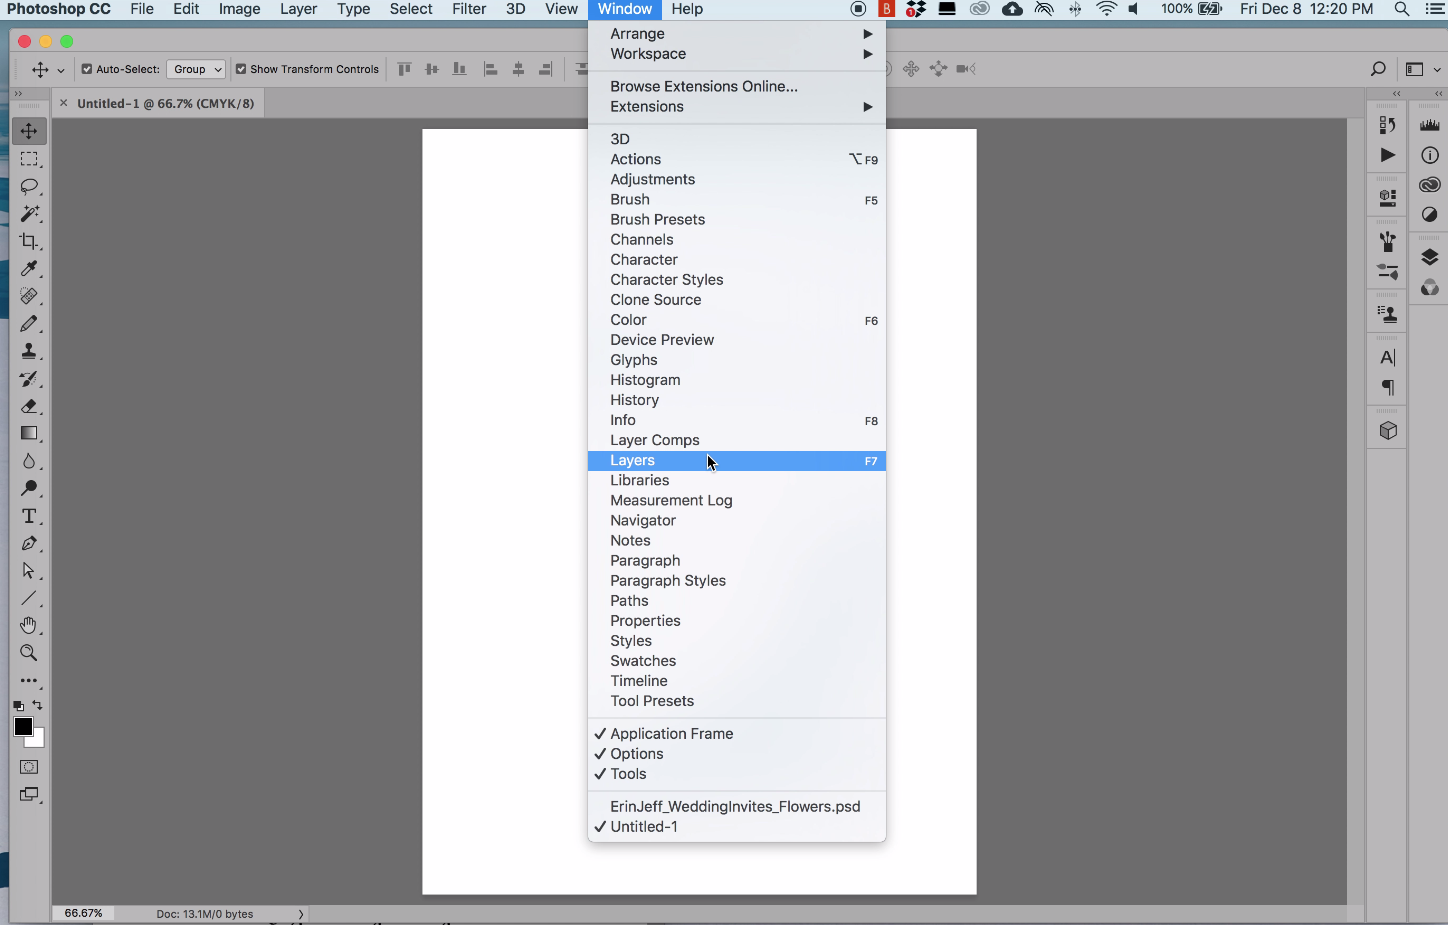Select the Crop tool

pyautogui.click(x=29, y=241)
